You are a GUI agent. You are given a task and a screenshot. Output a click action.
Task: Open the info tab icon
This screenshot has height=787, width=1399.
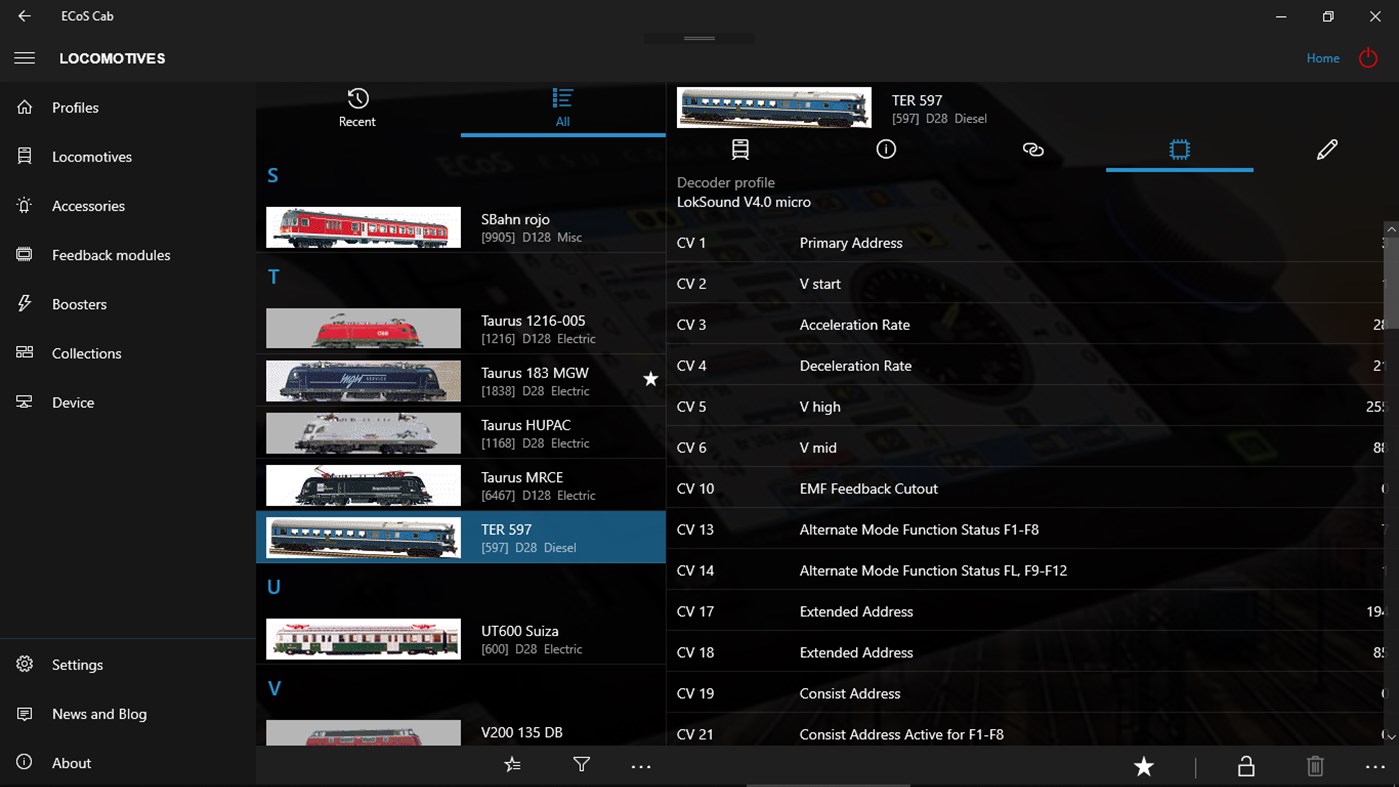886,149
